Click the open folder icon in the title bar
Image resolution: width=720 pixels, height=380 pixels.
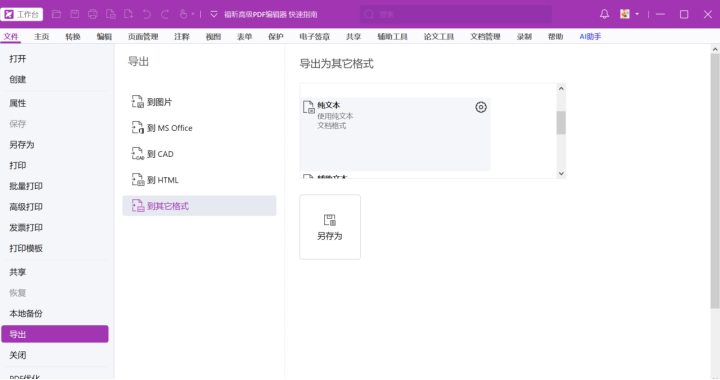tap(56, 14)
